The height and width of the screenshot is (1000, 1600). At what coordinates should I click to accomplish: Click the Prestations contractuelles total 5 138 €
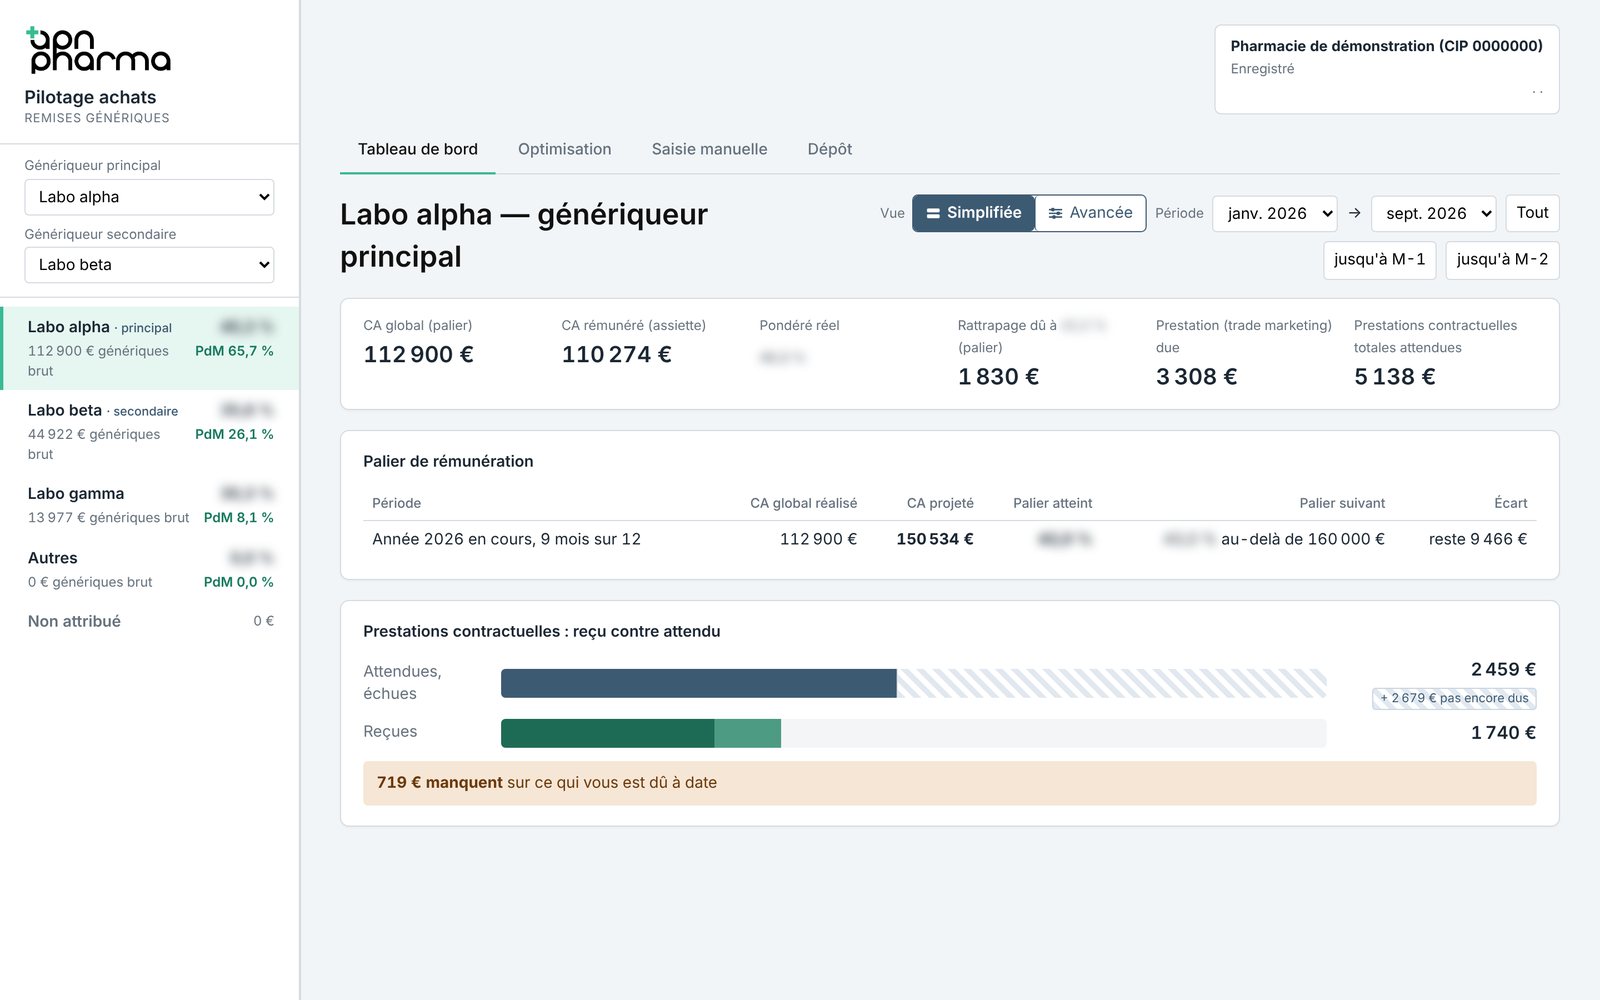pos(1394,377)
